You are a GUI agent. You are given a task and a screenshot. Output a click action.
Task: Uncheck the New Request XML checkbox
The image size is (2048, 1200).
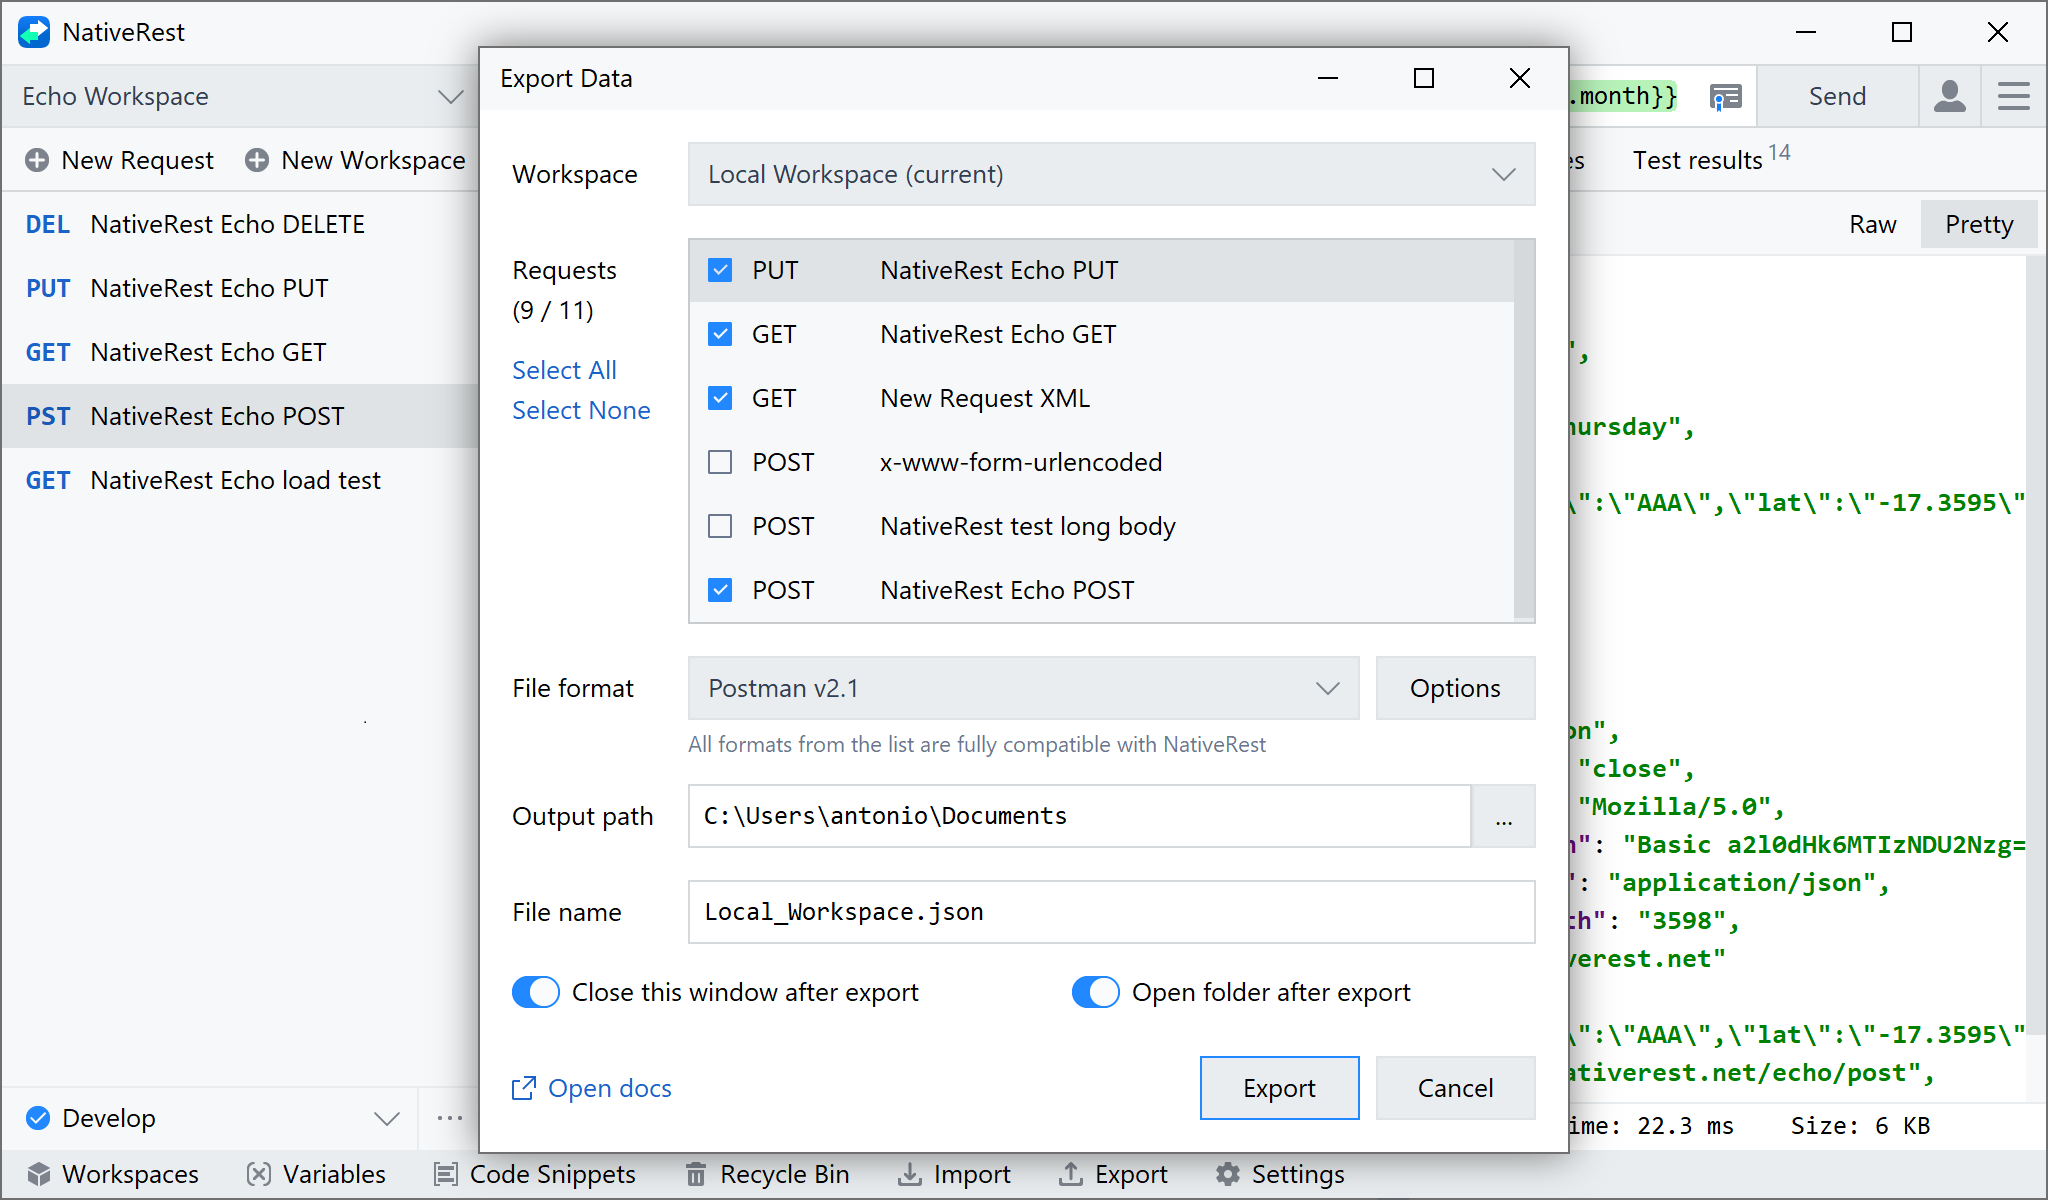(x=720, y=398)
